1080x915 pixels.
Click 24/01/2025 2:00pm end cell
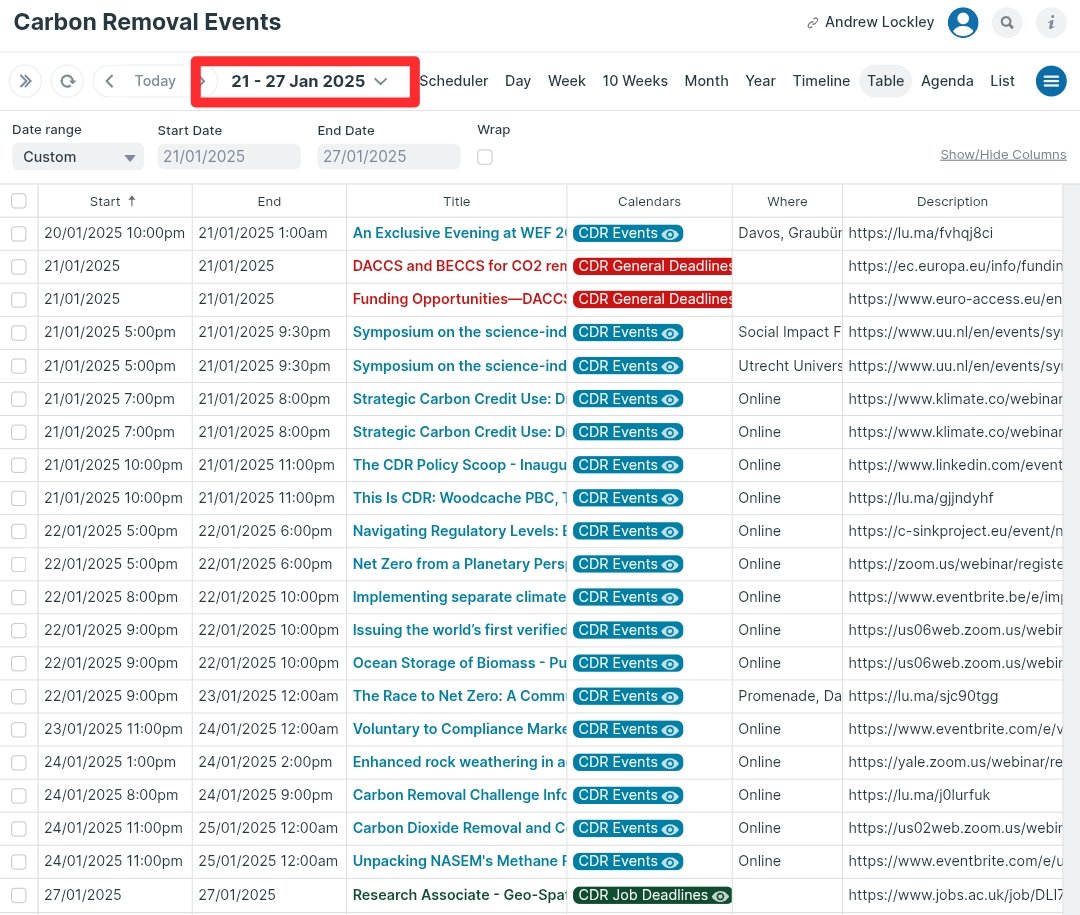pos(265,763)
